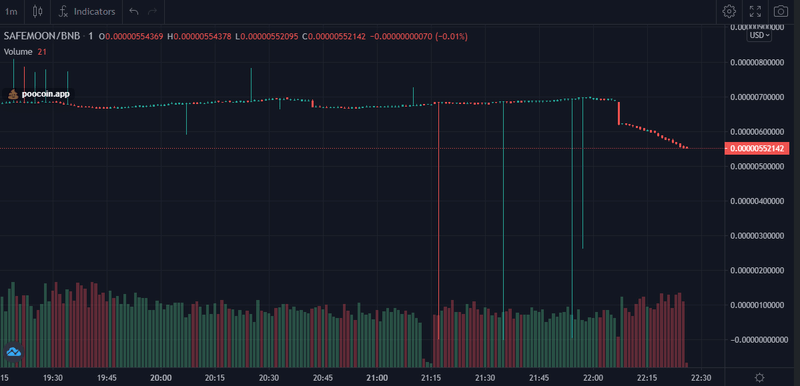
Task: Click the Volume indicator label
Action: (18, 52)
